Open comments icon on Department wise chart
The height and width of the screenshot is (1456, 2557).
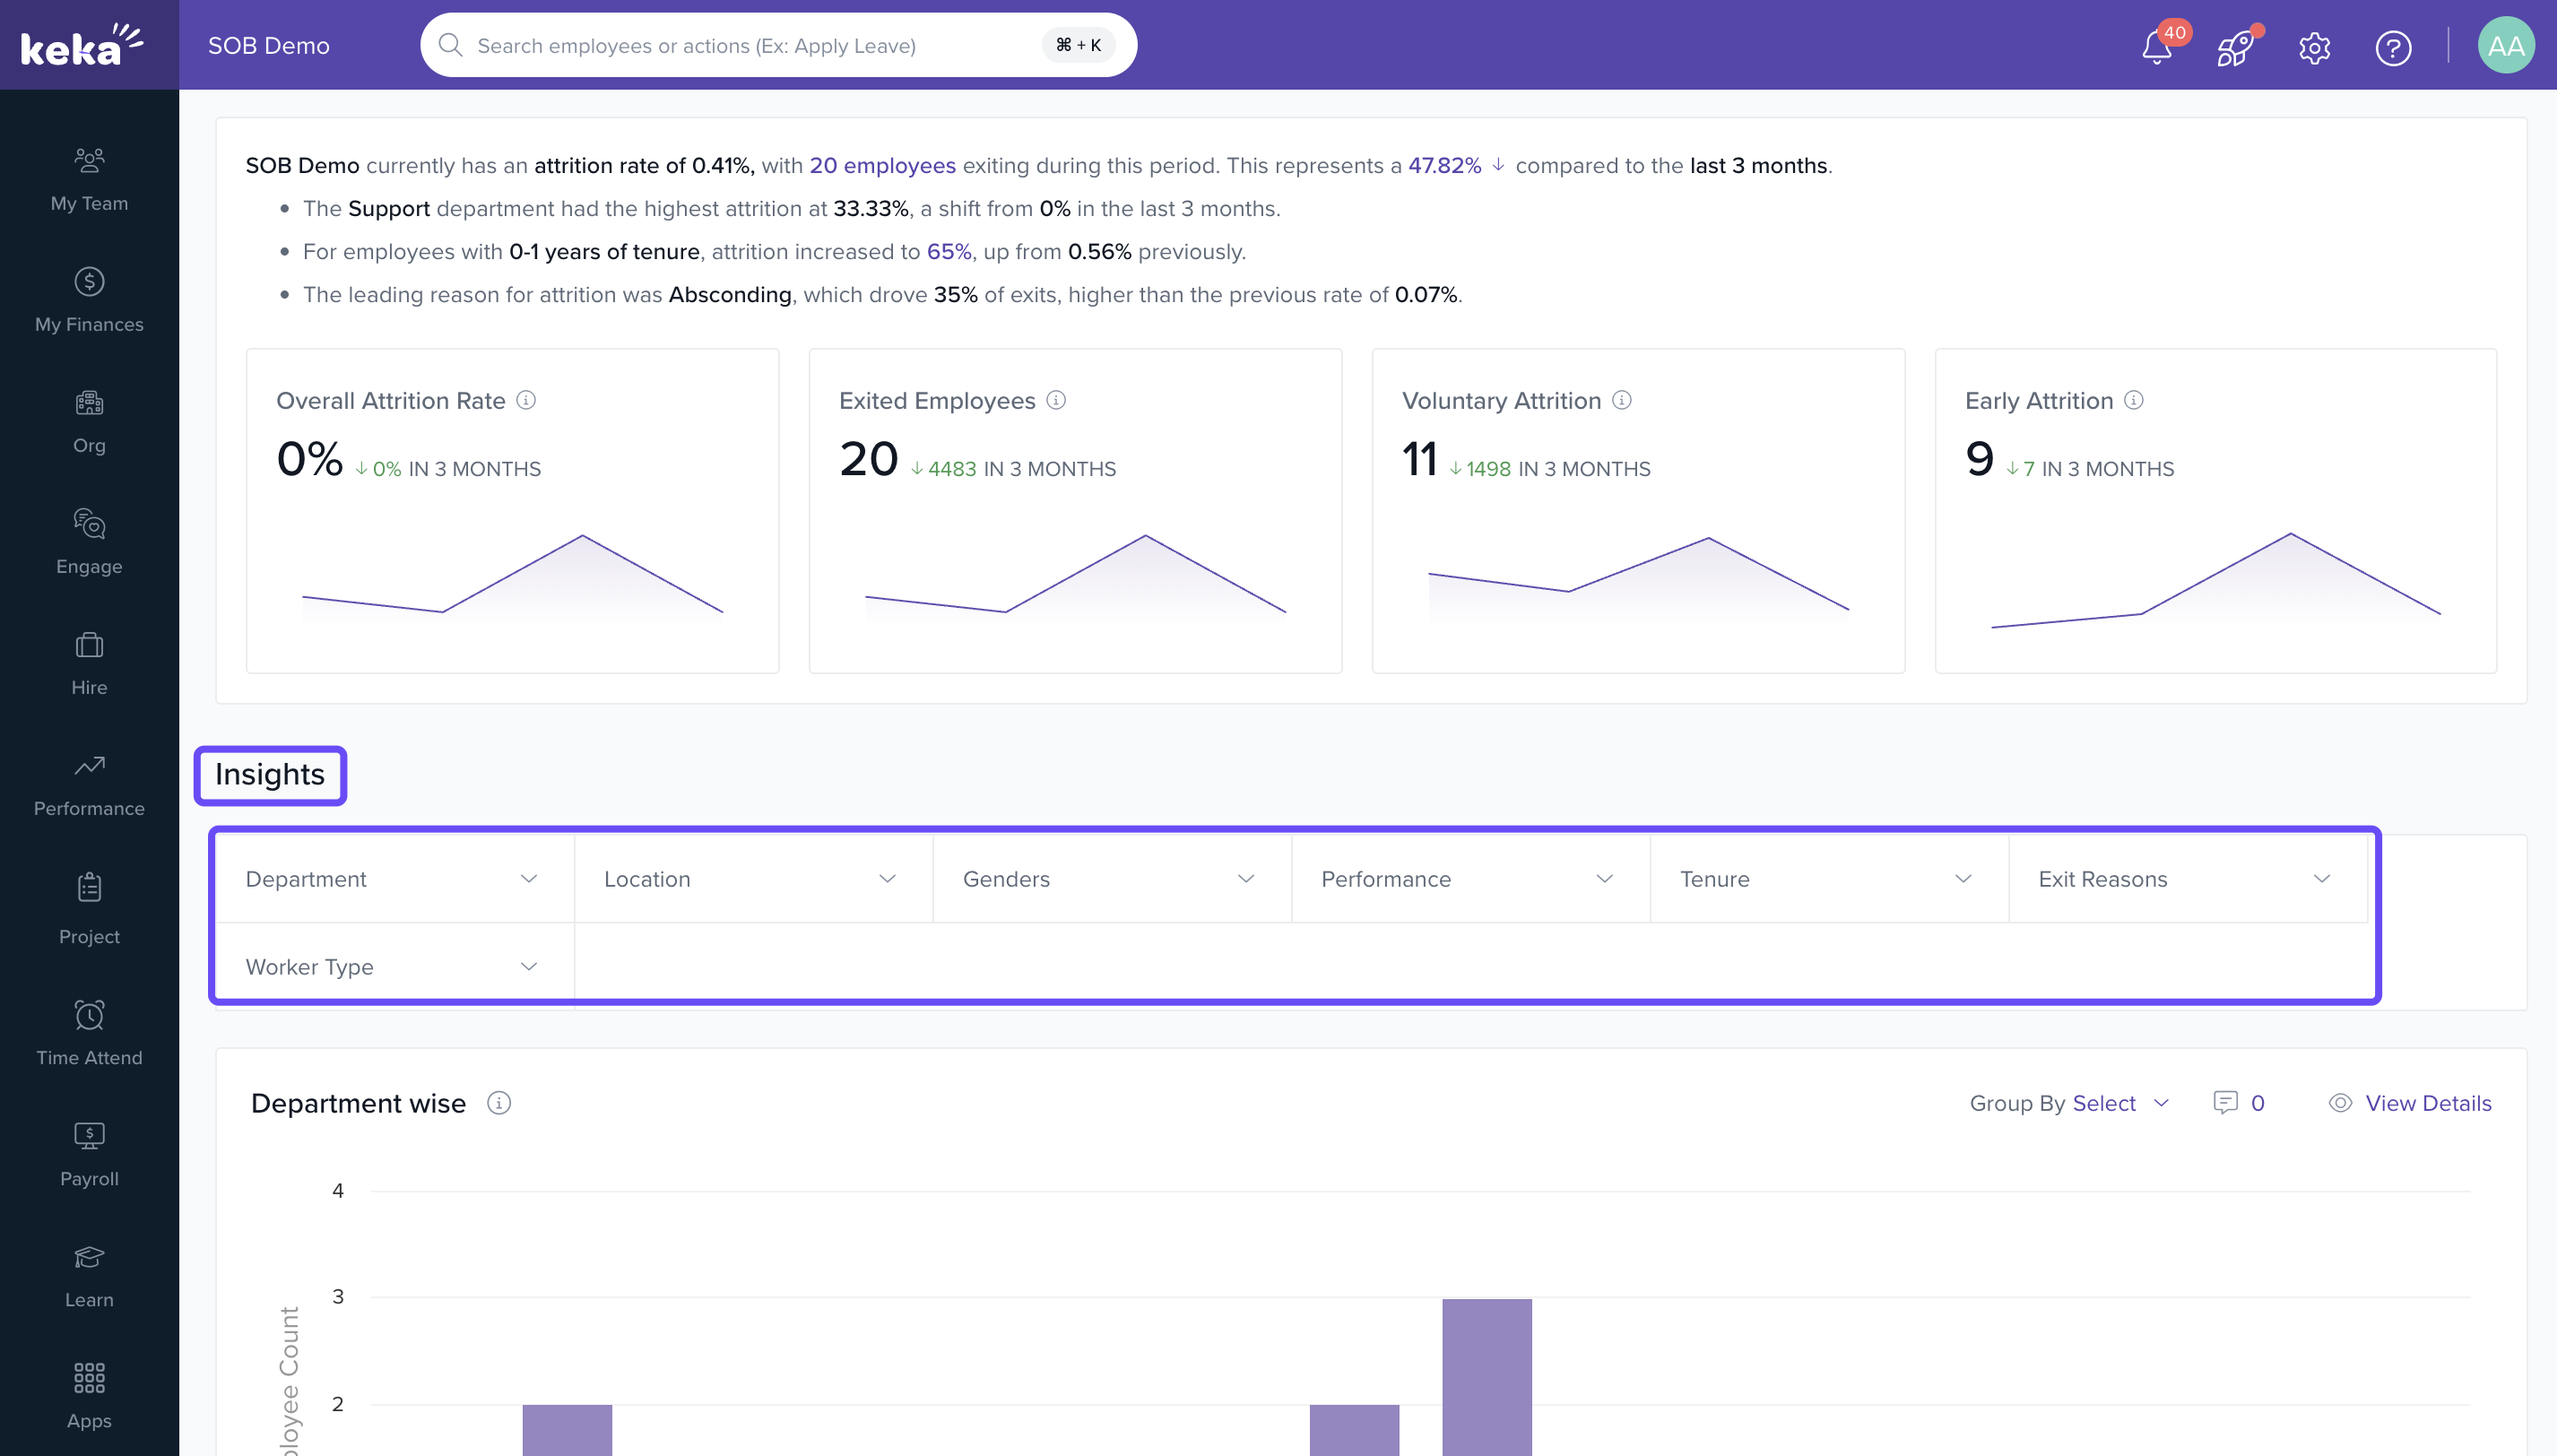tap(2225, 1102)
